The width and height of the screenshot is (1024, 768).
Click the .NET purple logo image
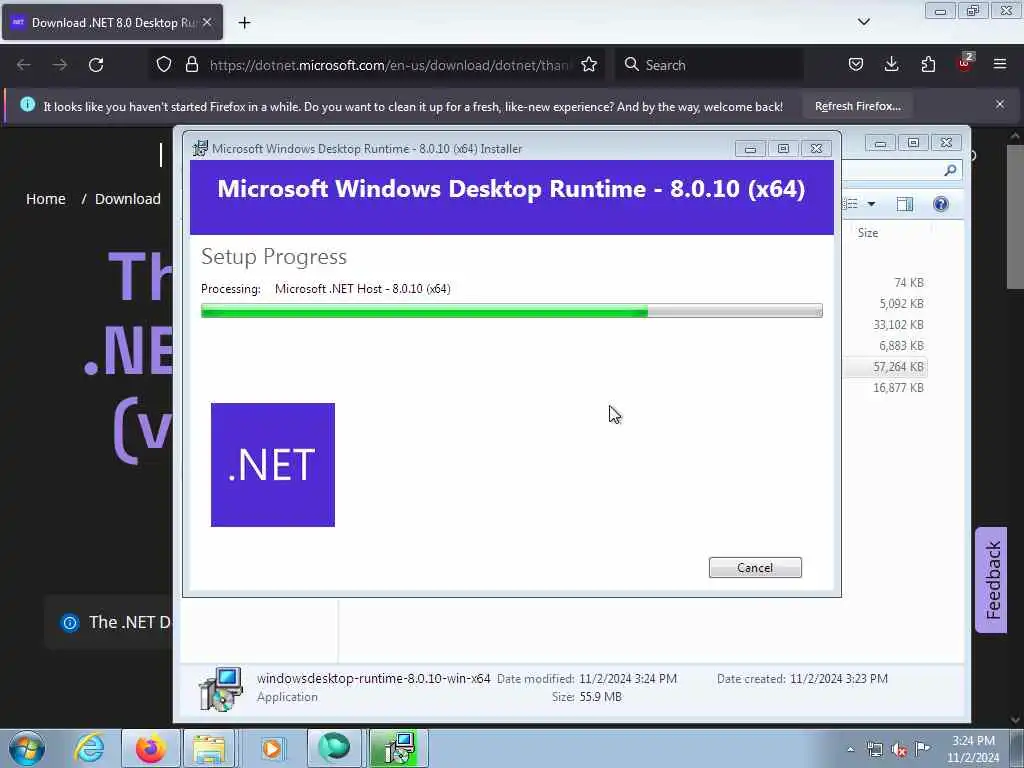(272, 465)
